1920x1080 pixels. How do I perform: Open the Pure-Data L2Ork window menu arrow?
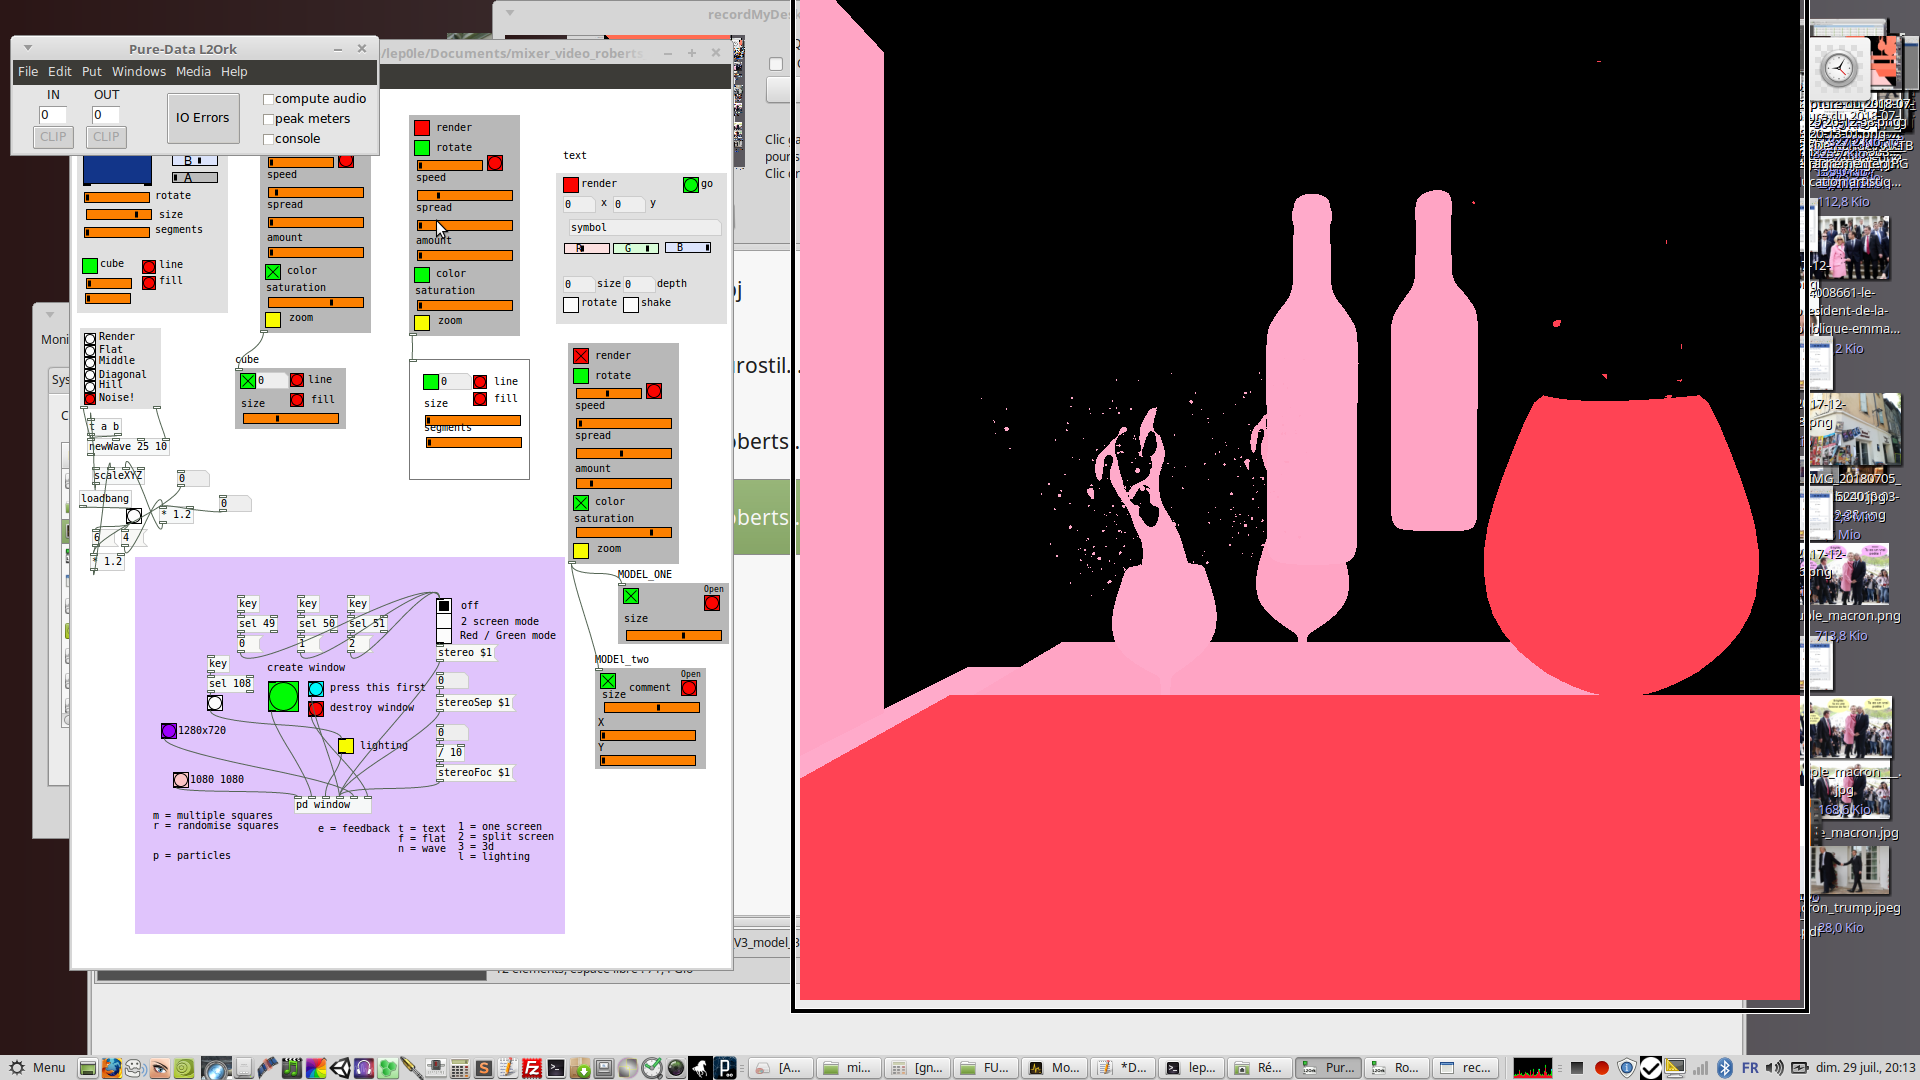(x=28, y=48)
